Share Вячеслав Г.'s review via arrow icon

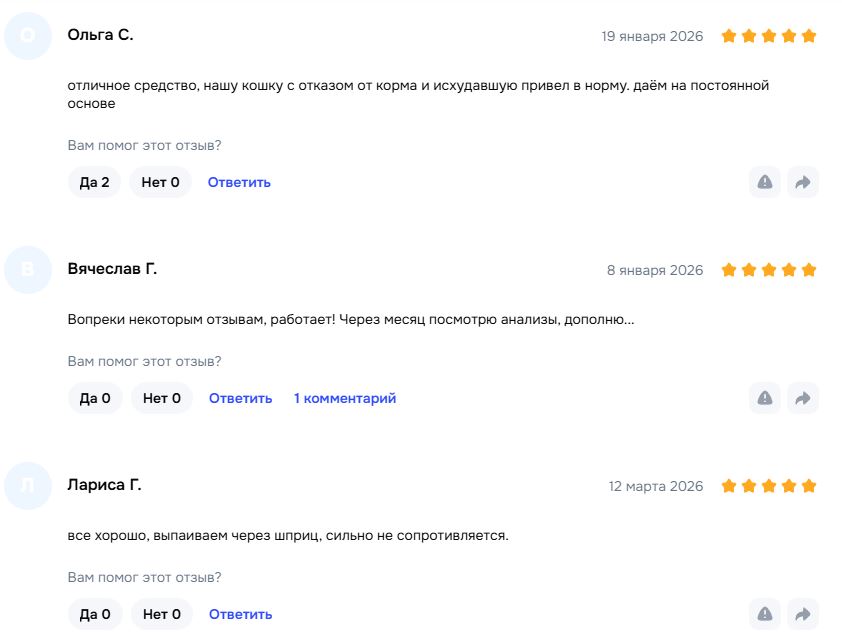click(803, 398)
